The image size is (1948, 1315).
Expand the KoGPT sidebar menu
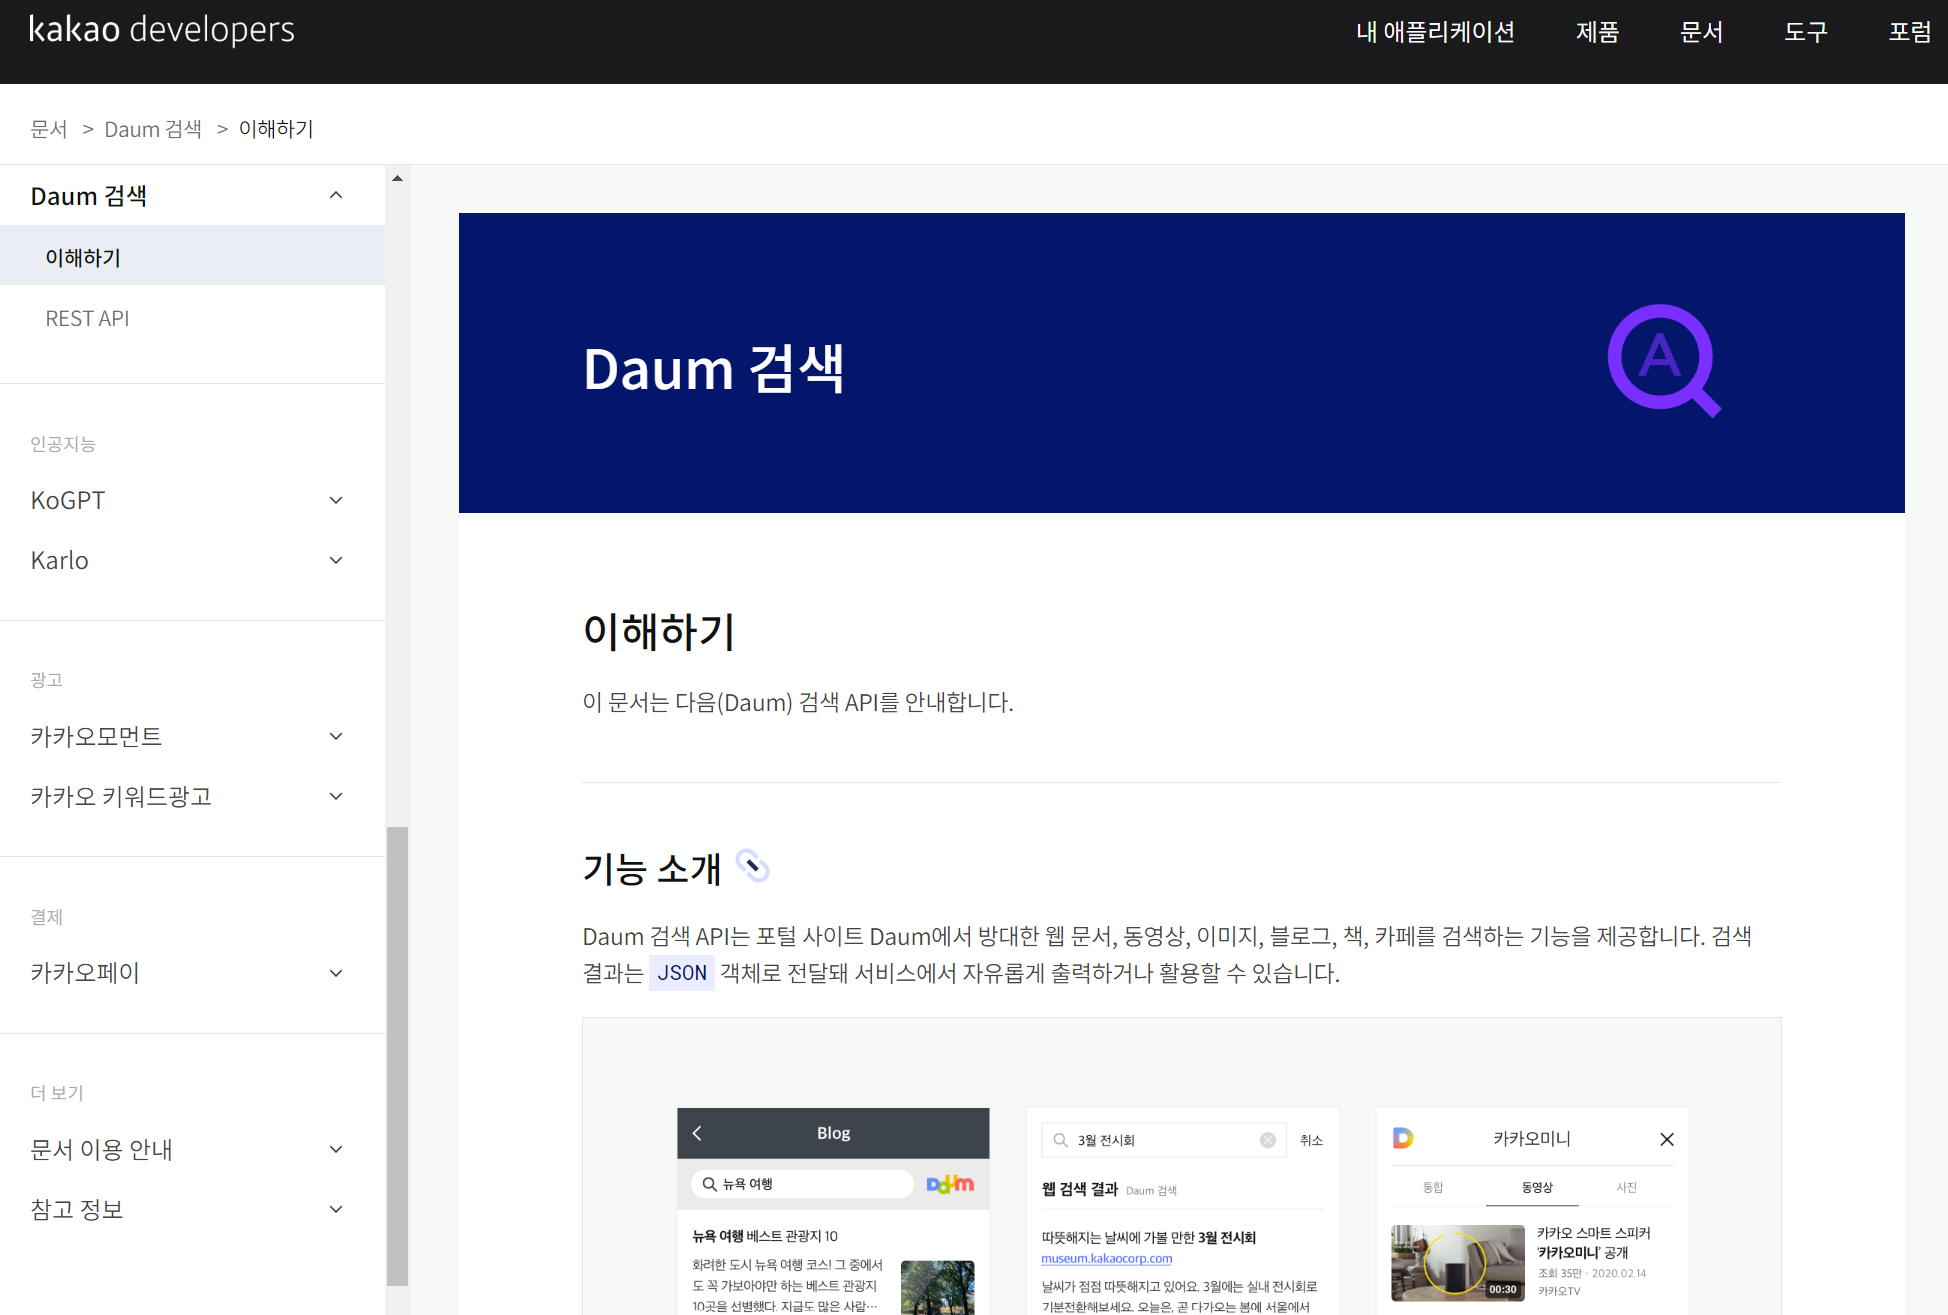click(336, 500)
